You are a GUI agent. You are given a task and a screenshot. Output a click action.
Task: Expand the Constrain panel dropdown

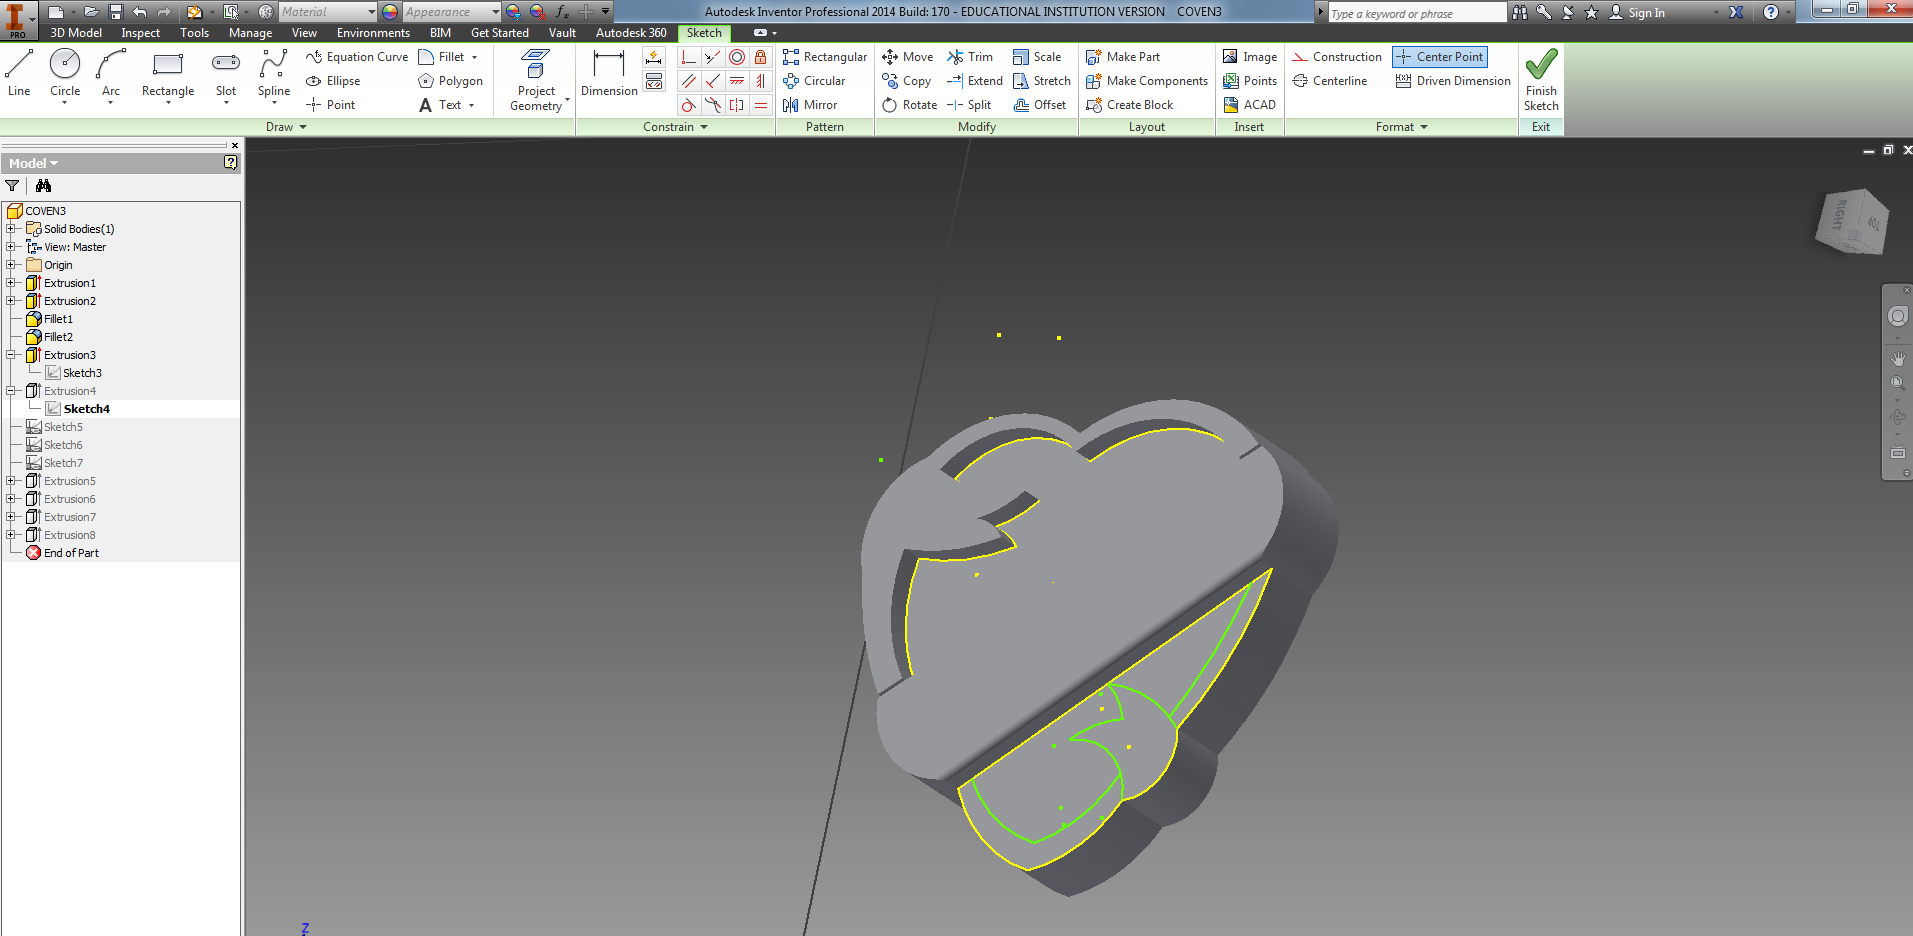pos(675,127)
